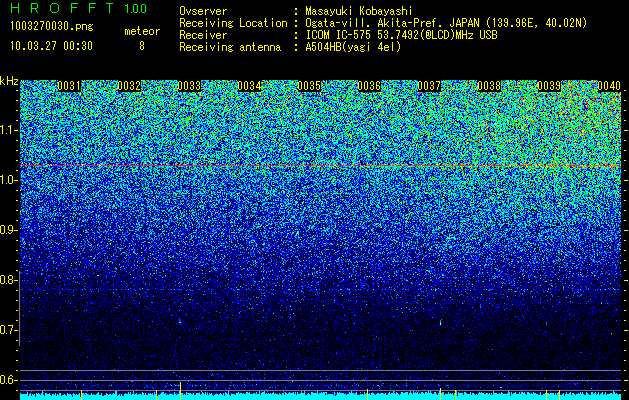Click the 0032 time marker
Viewport: 629px width, 400px height.
129,86
